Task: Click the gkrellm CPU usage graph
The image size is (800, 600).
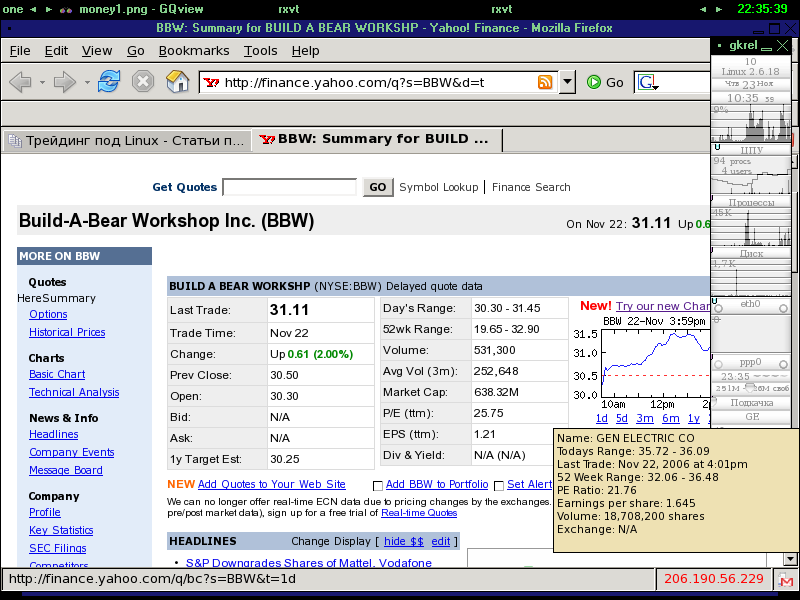Action: pos(751,123)
